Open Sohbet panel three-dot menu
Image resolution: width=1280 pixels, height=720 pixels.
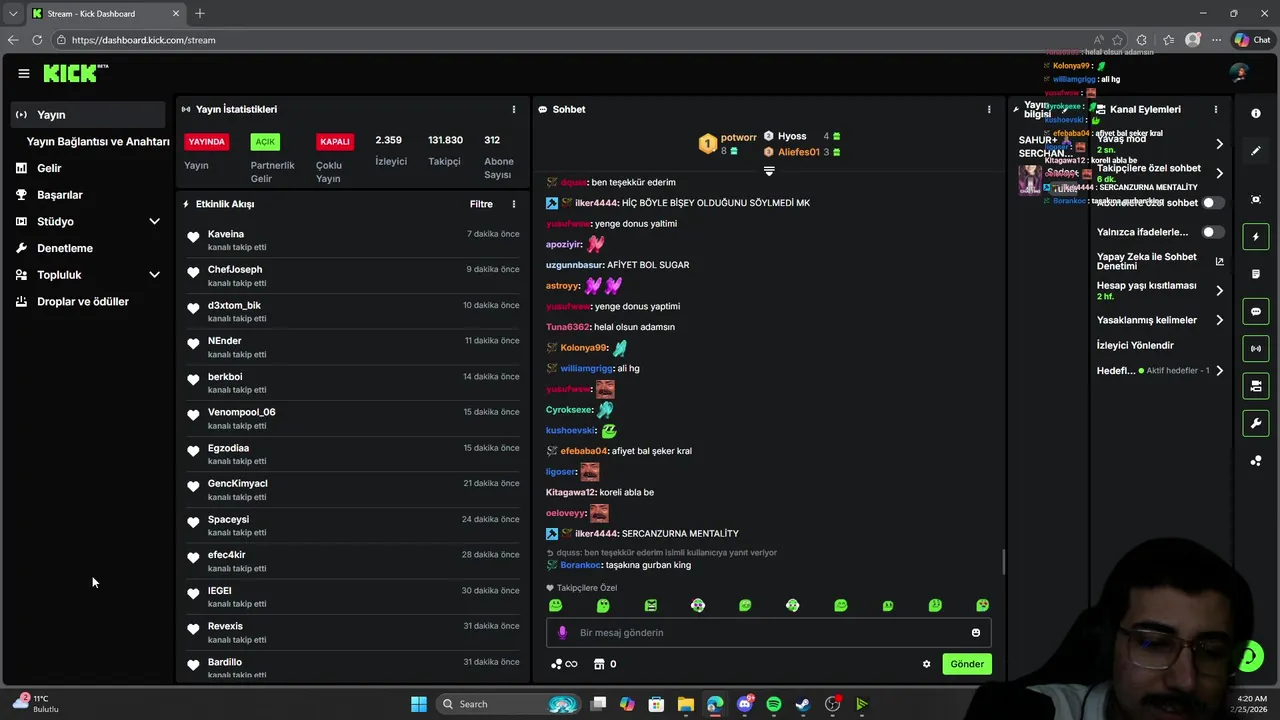[989, 109]
